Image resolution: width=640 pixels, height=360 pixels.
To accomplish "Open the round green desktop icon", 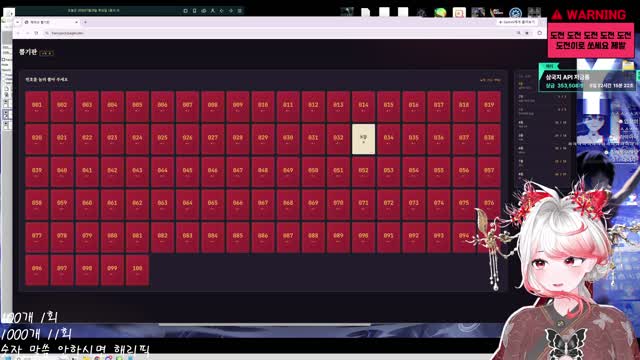I will 440,13.
